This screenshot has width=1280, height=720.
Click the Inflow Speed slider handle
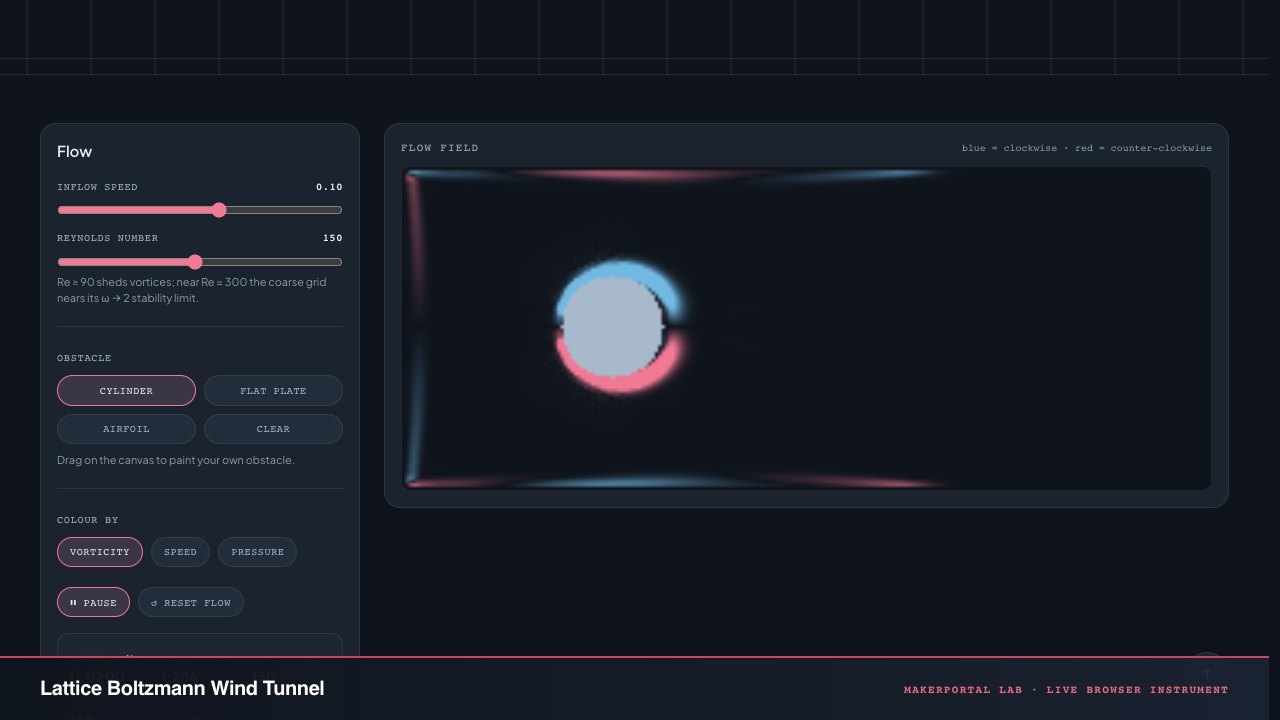pos(219,210)
